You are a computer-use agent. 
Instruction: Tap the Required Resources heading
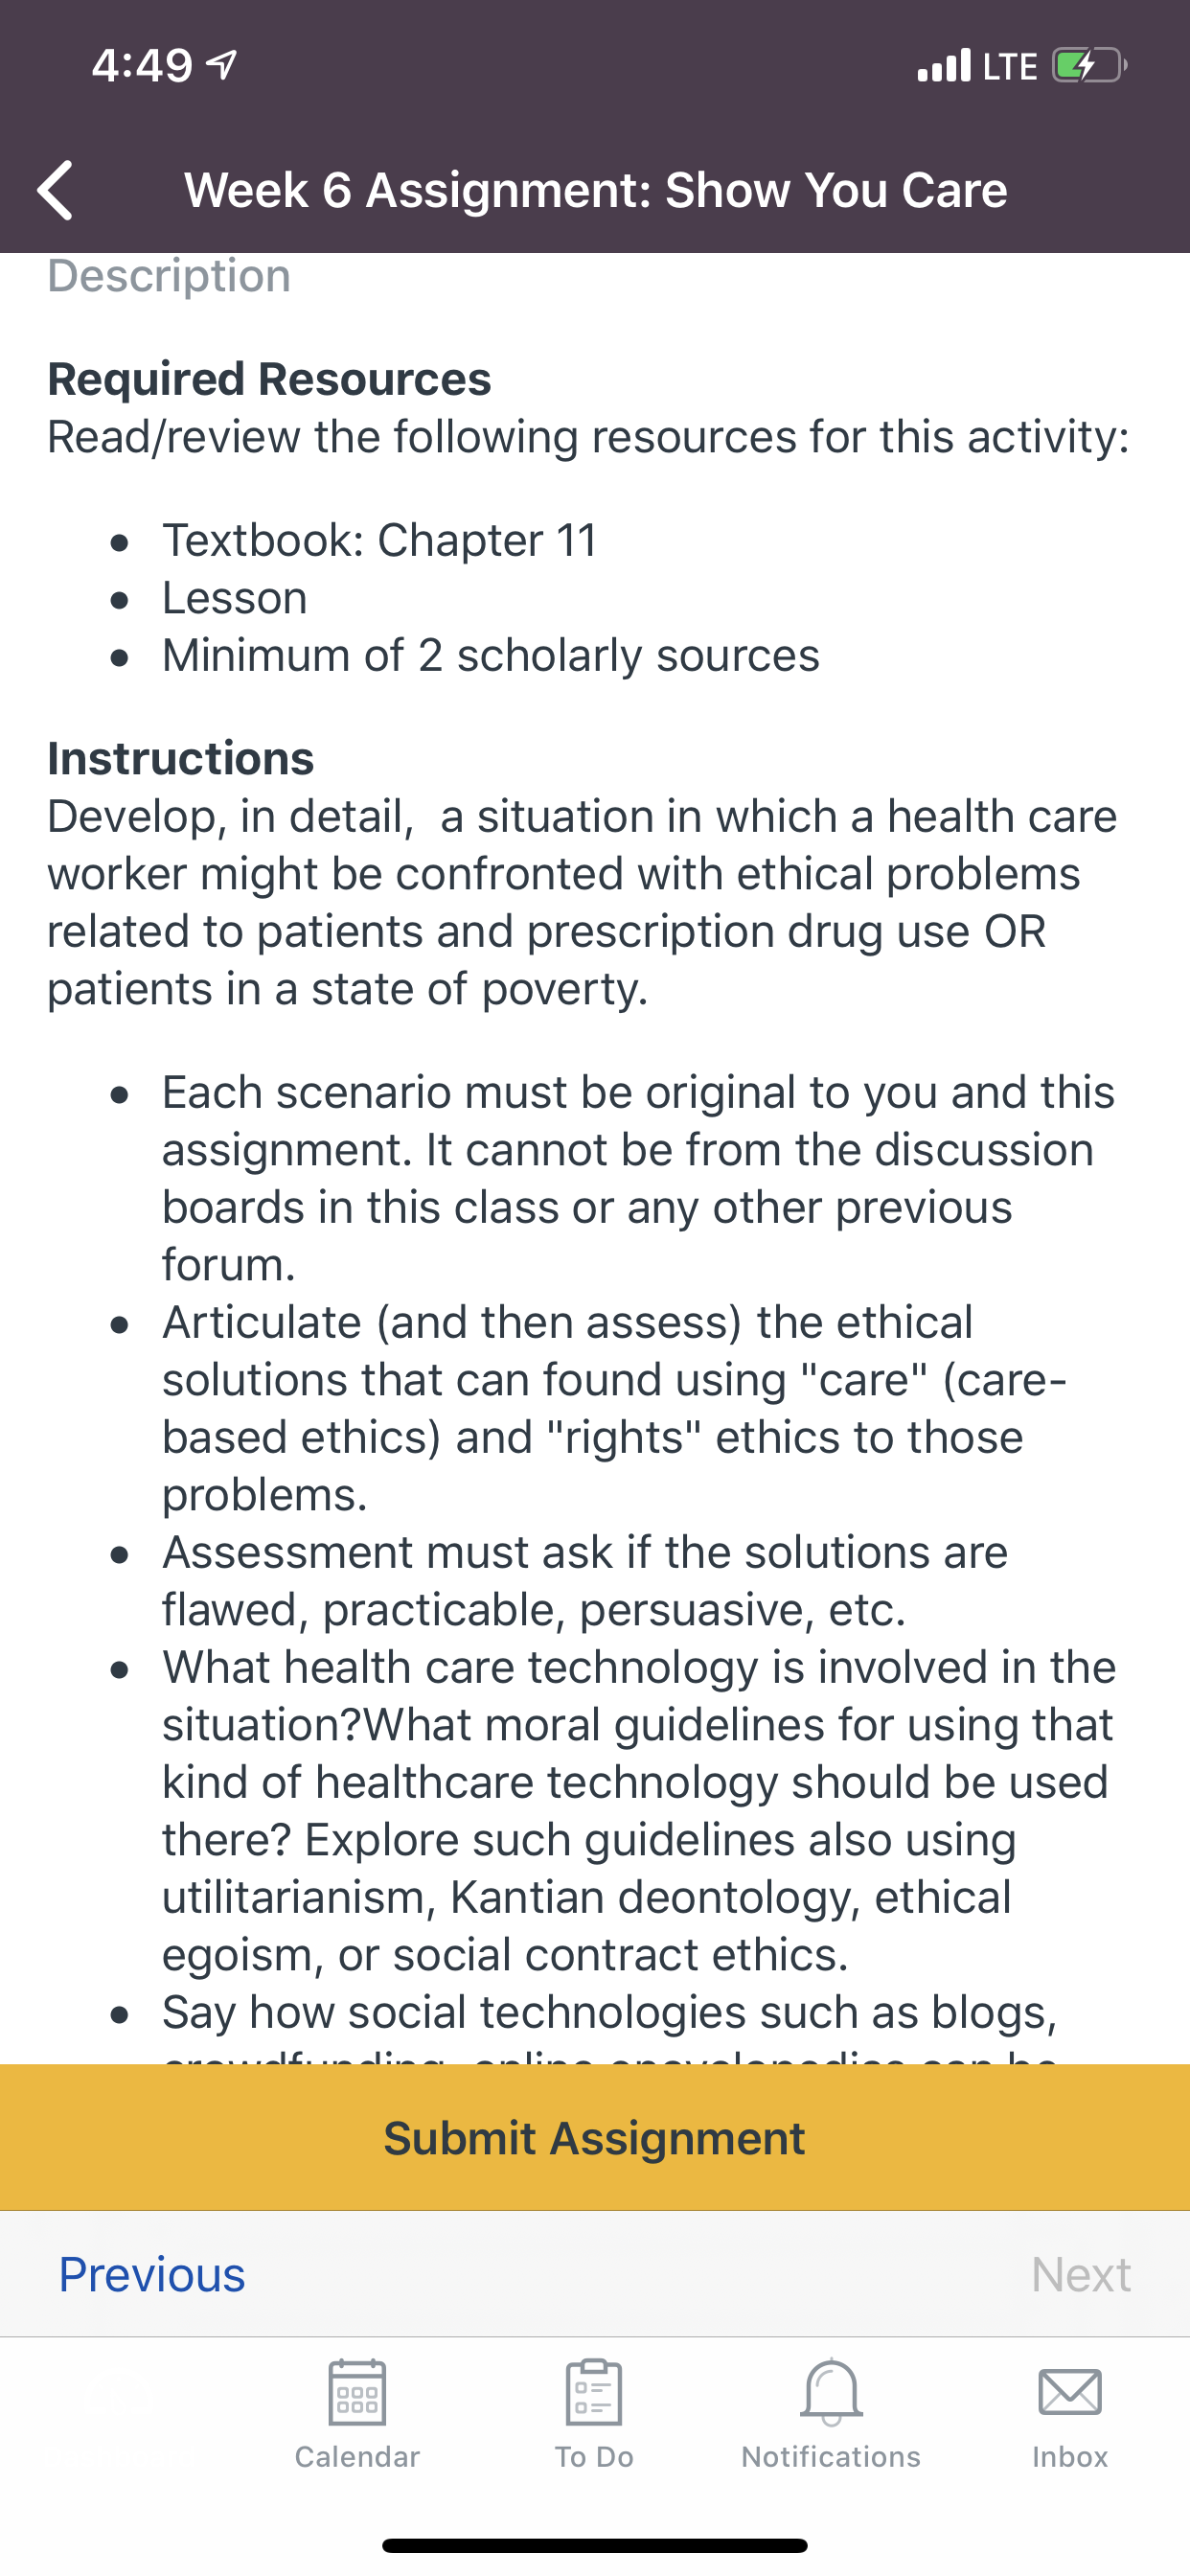coord(270,379)
